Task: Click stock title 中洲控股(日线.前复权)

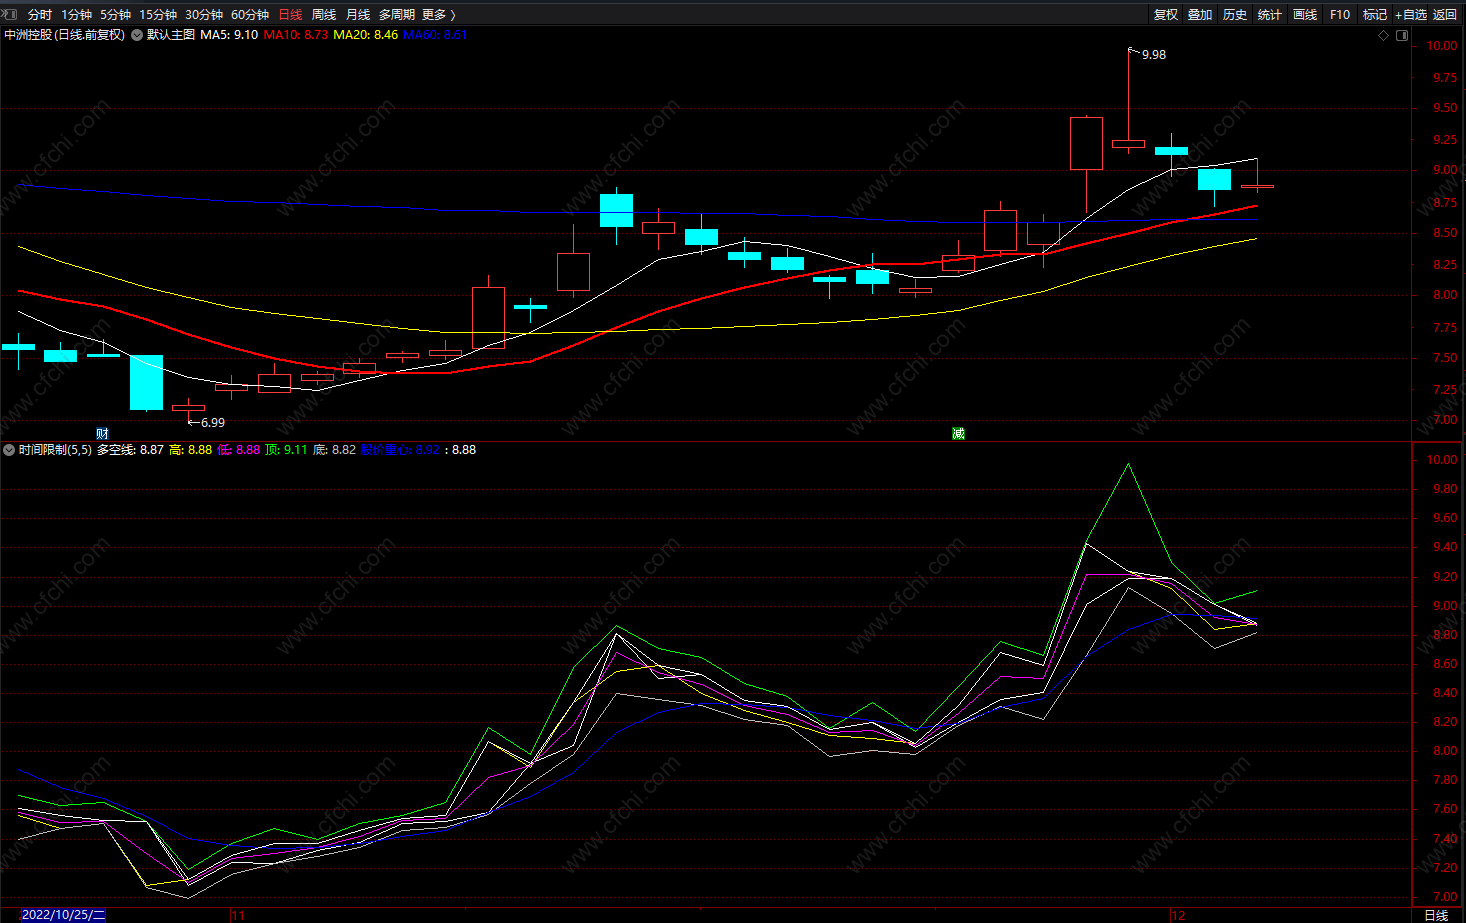Action: [65, 35]
